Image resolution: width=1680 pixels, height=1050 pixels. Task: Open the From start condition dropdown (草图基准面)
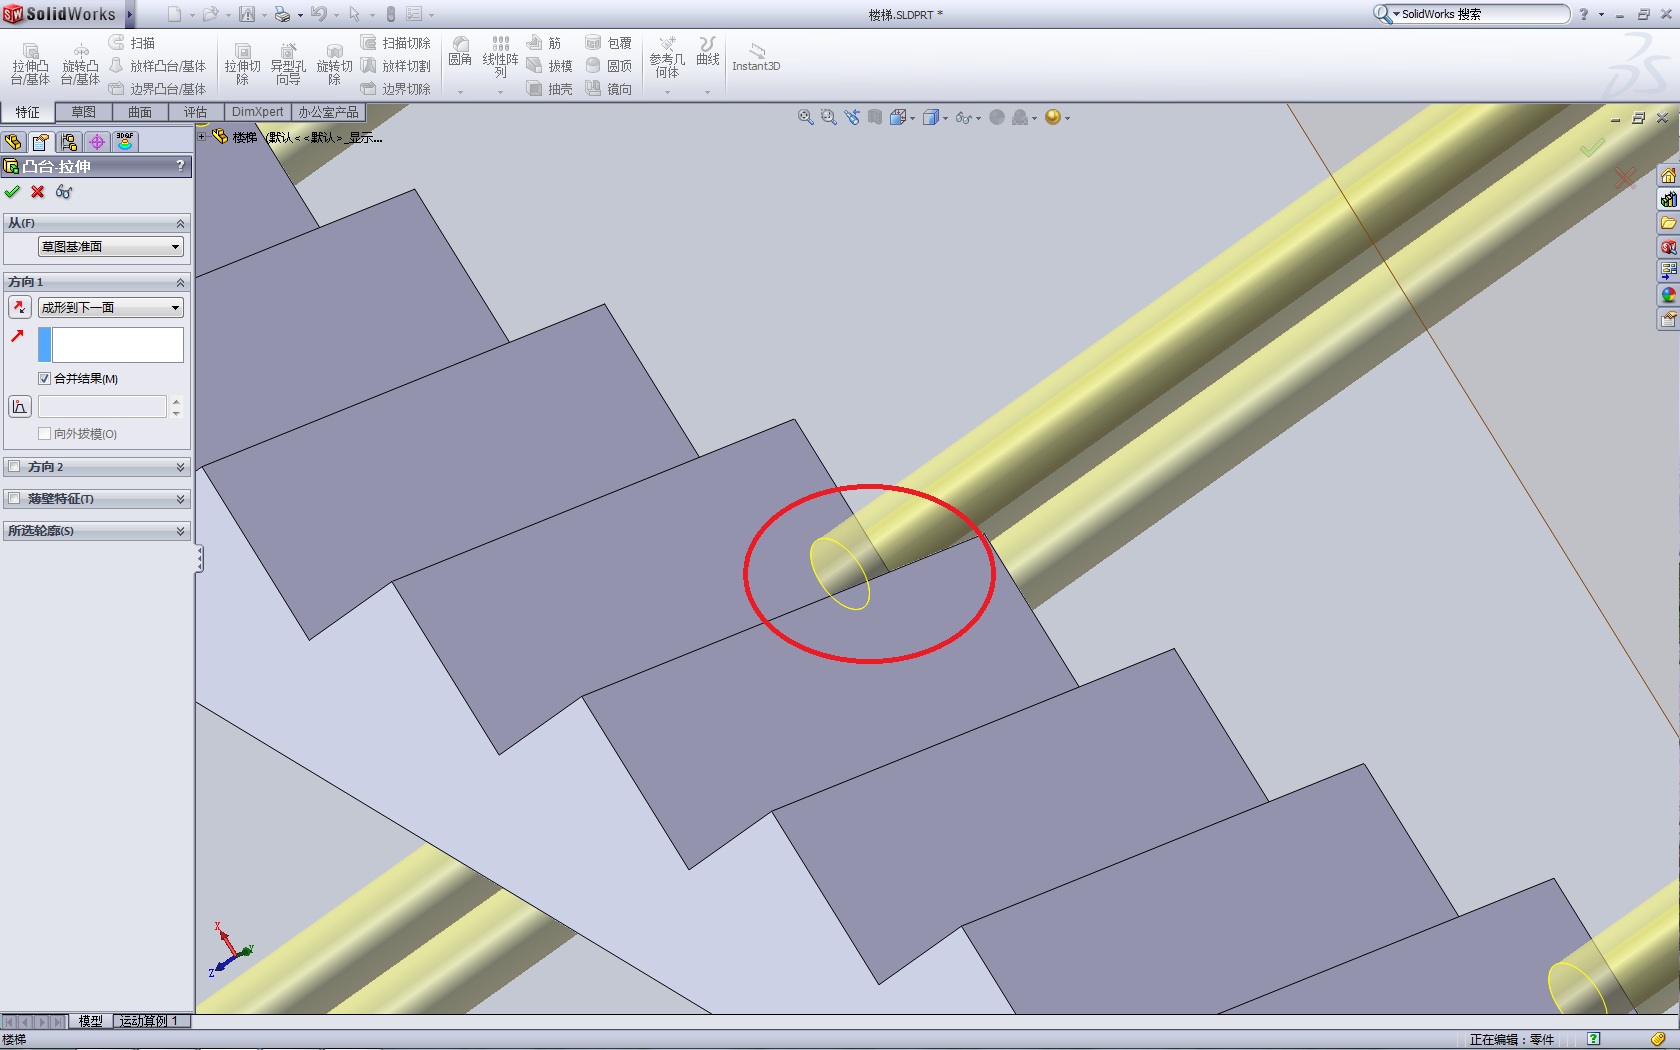pyautogui.click(x=111, y=247)
